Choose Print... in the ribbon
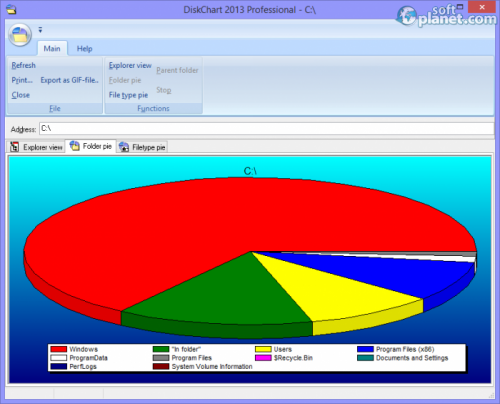The height and width of the screenshot is (404, 500). 22,80
